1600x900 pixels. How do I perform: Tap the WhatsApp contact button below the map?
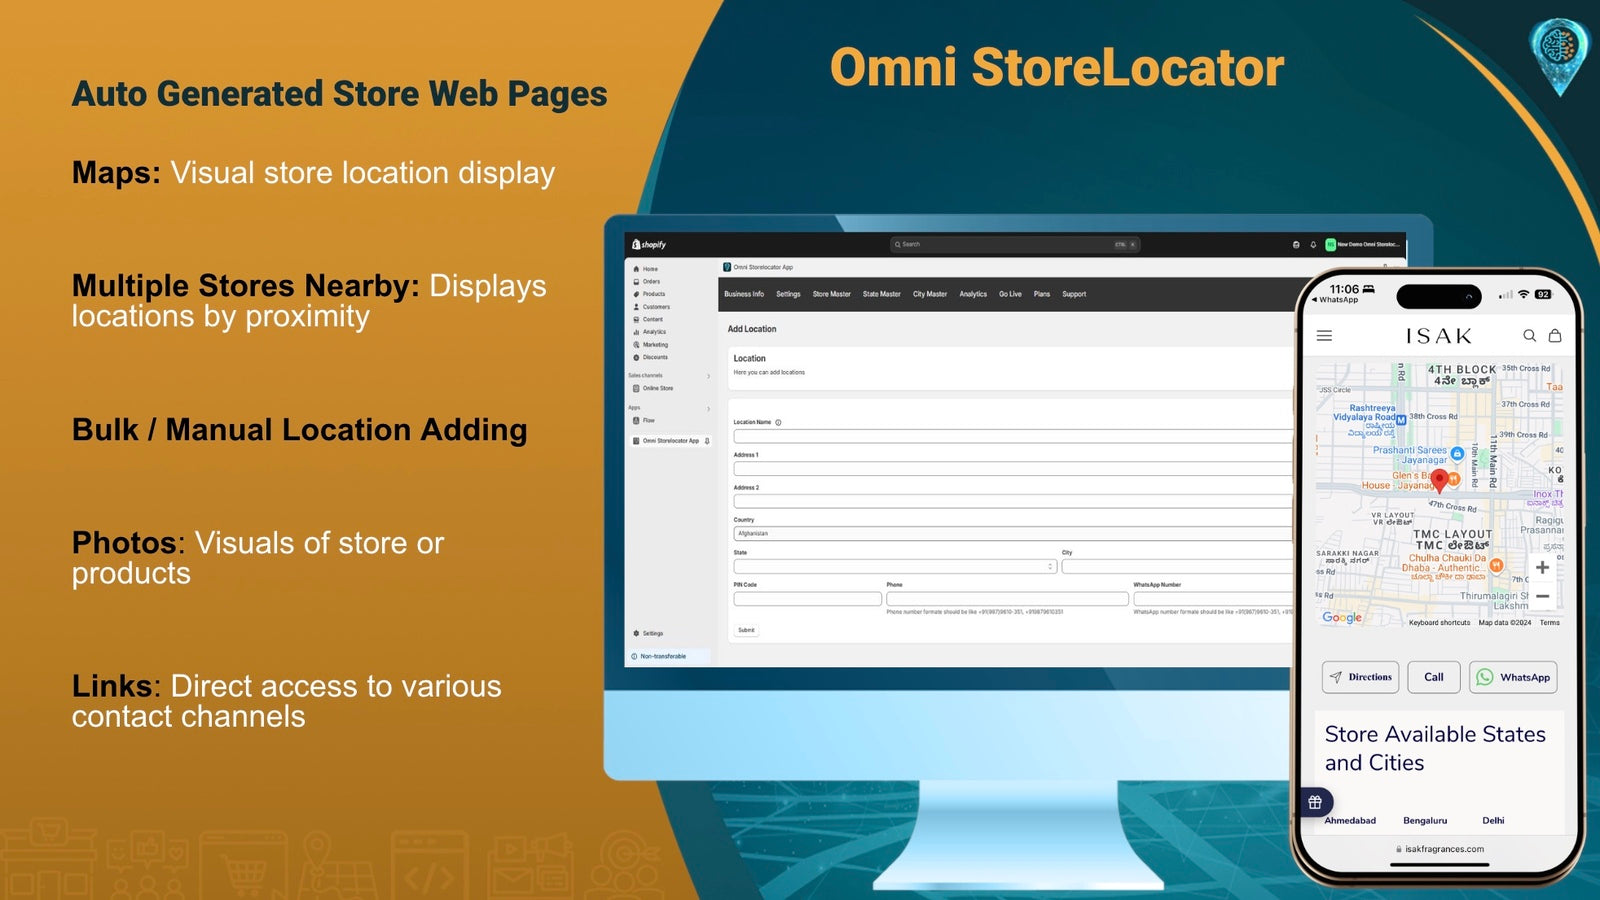tap(1513, 677)
